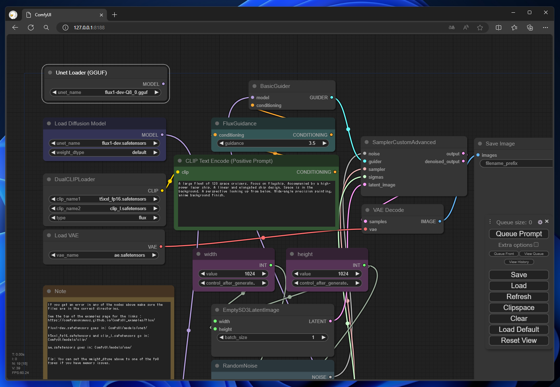Image resolution: width=560 pixels, height=387 pixels.
Task: Open the split screen icon in the browser toolbar
Action: [x=499, y=27]
